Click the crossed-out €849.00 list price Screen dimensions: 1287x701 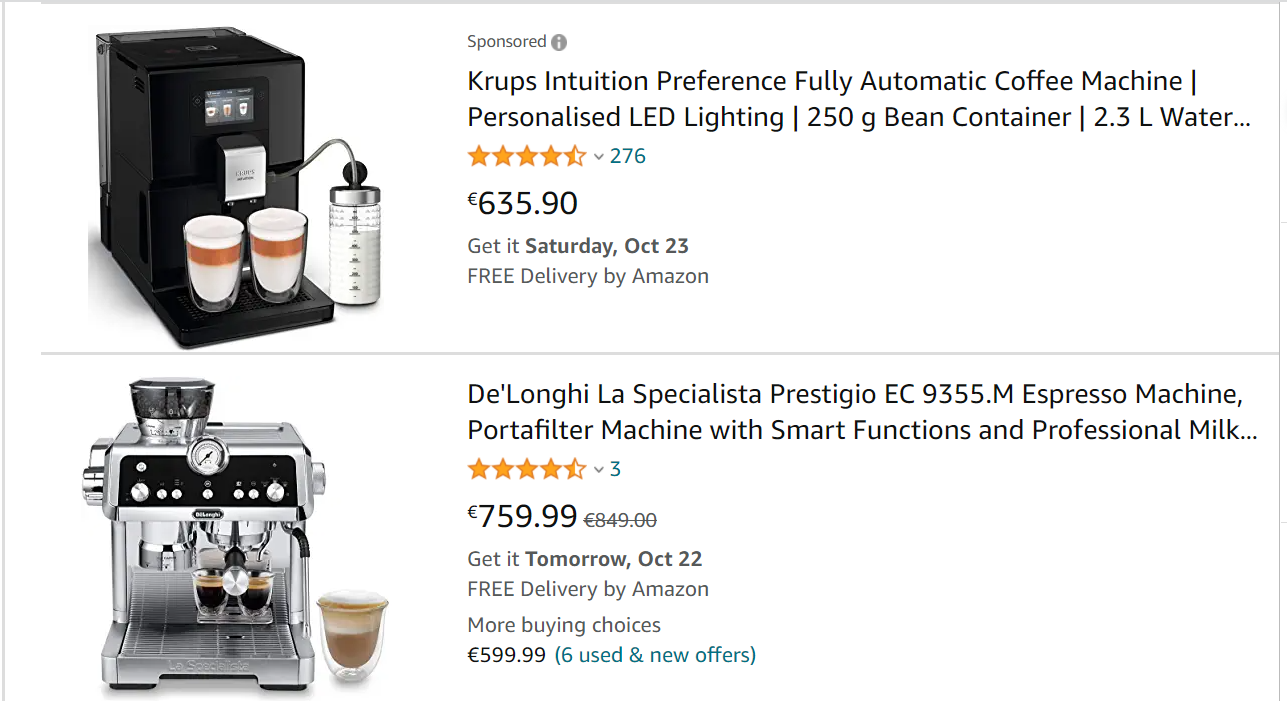click(620, 520)
